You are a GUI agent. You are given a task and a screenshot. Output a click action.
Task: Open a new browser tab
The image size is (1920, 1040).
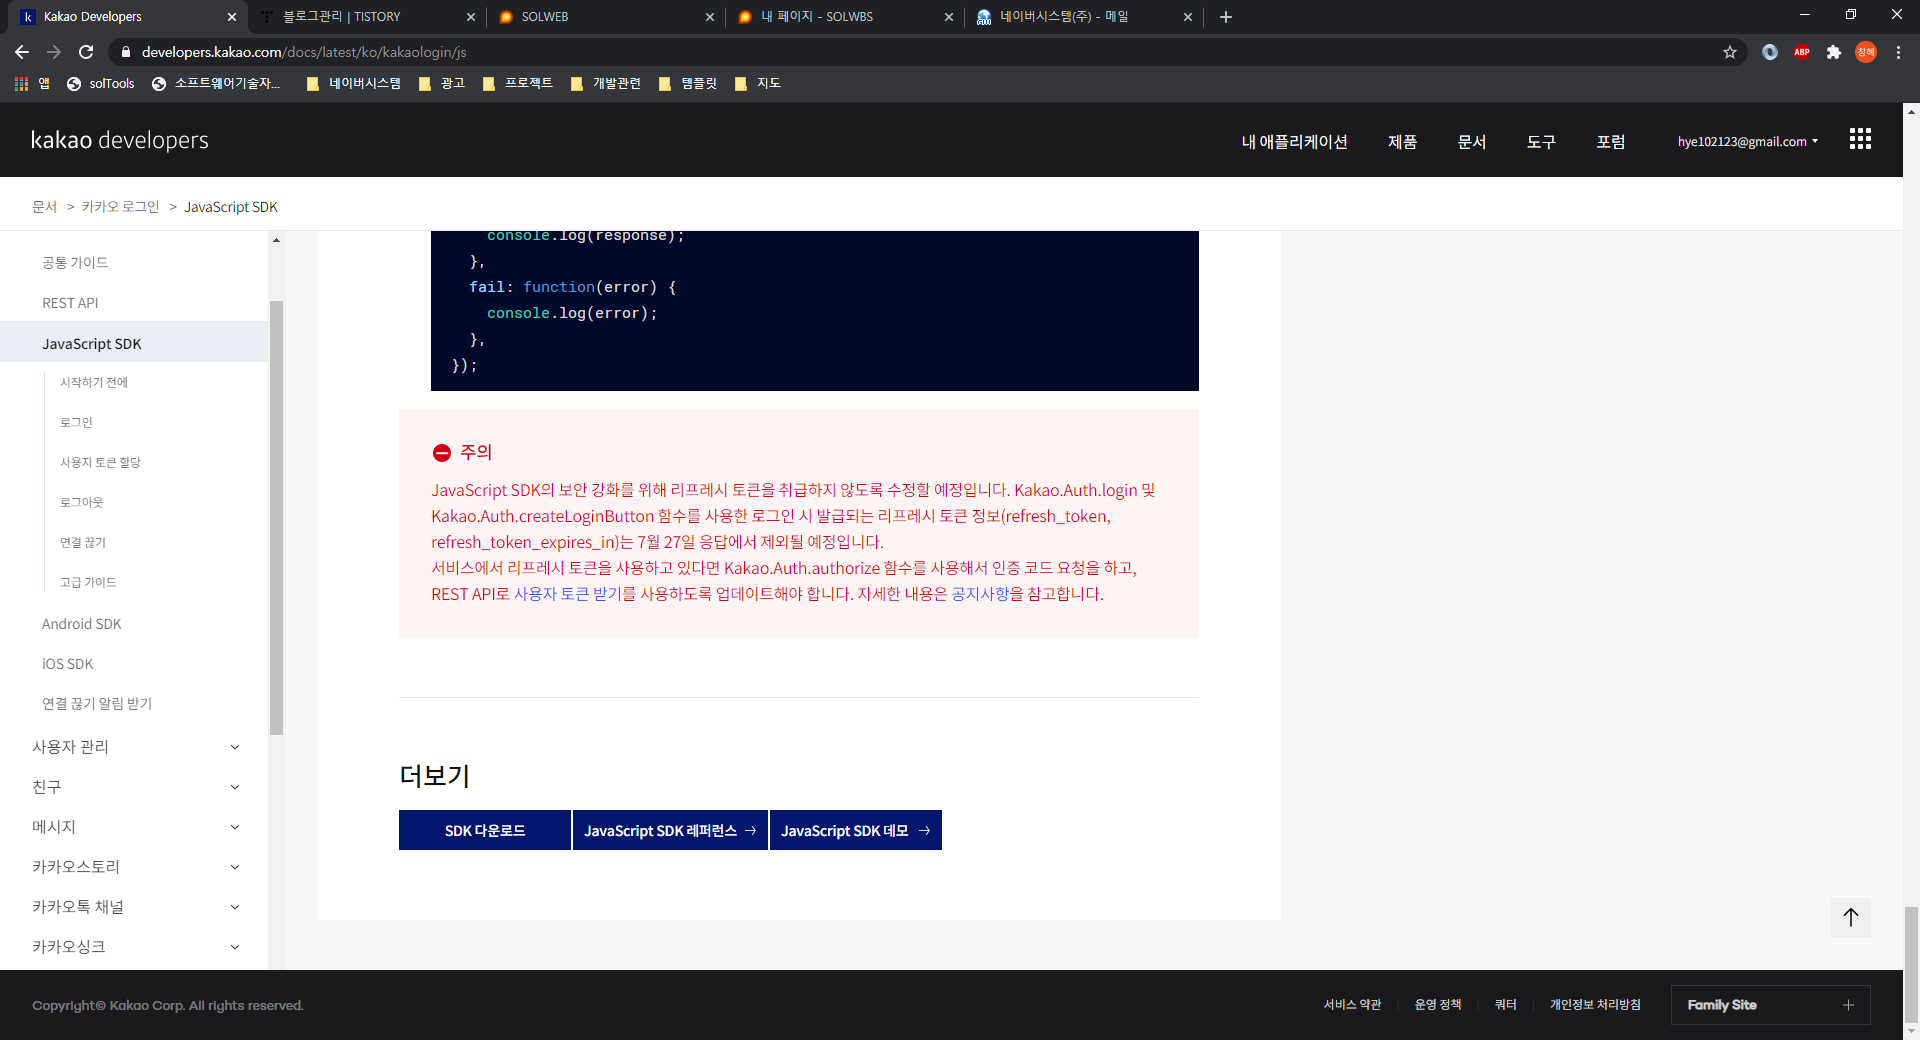pos(1226,17)
